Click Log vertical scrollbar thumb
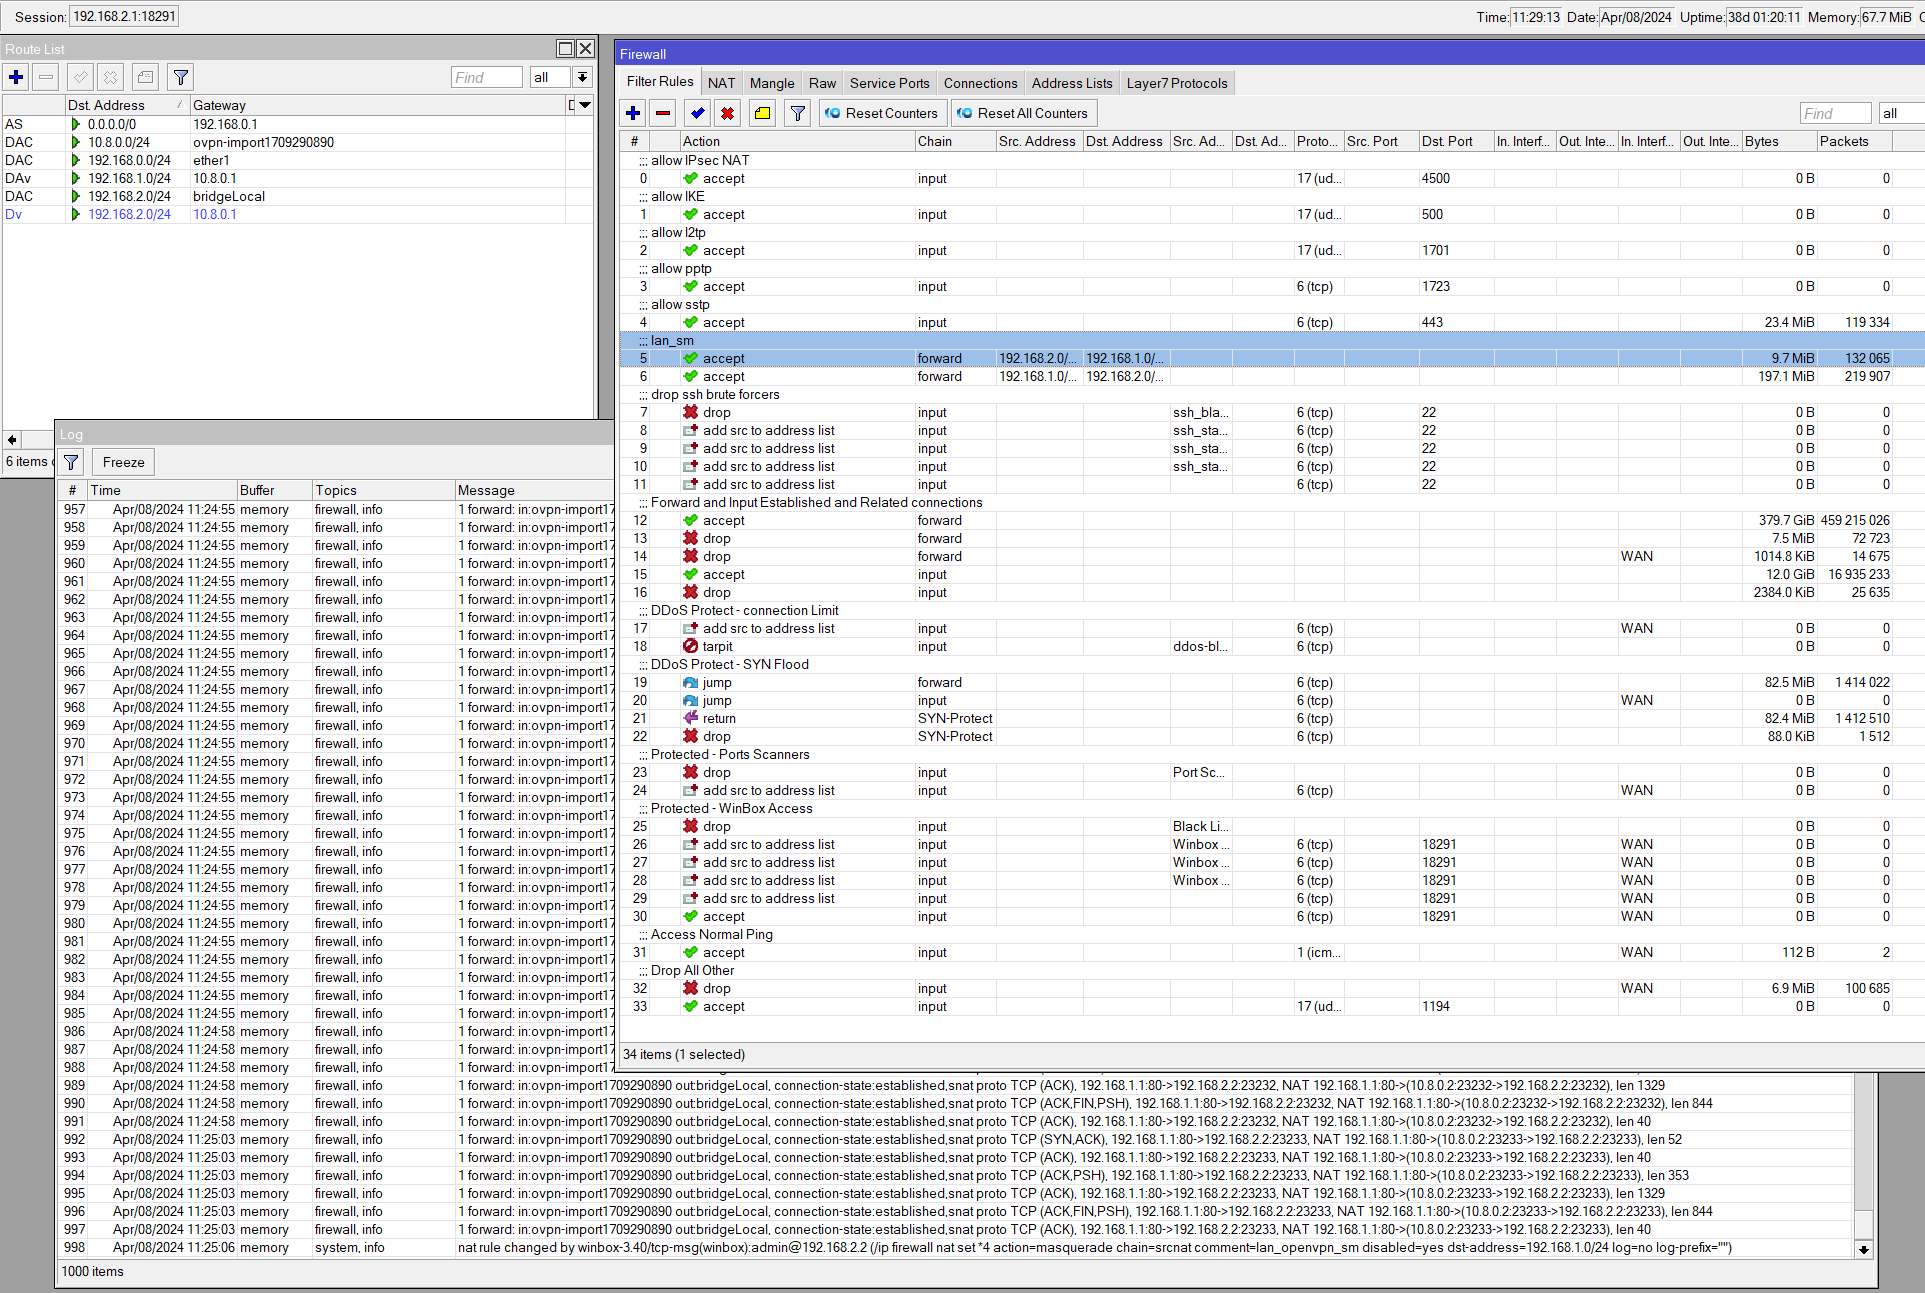 click(1864, 1224)
